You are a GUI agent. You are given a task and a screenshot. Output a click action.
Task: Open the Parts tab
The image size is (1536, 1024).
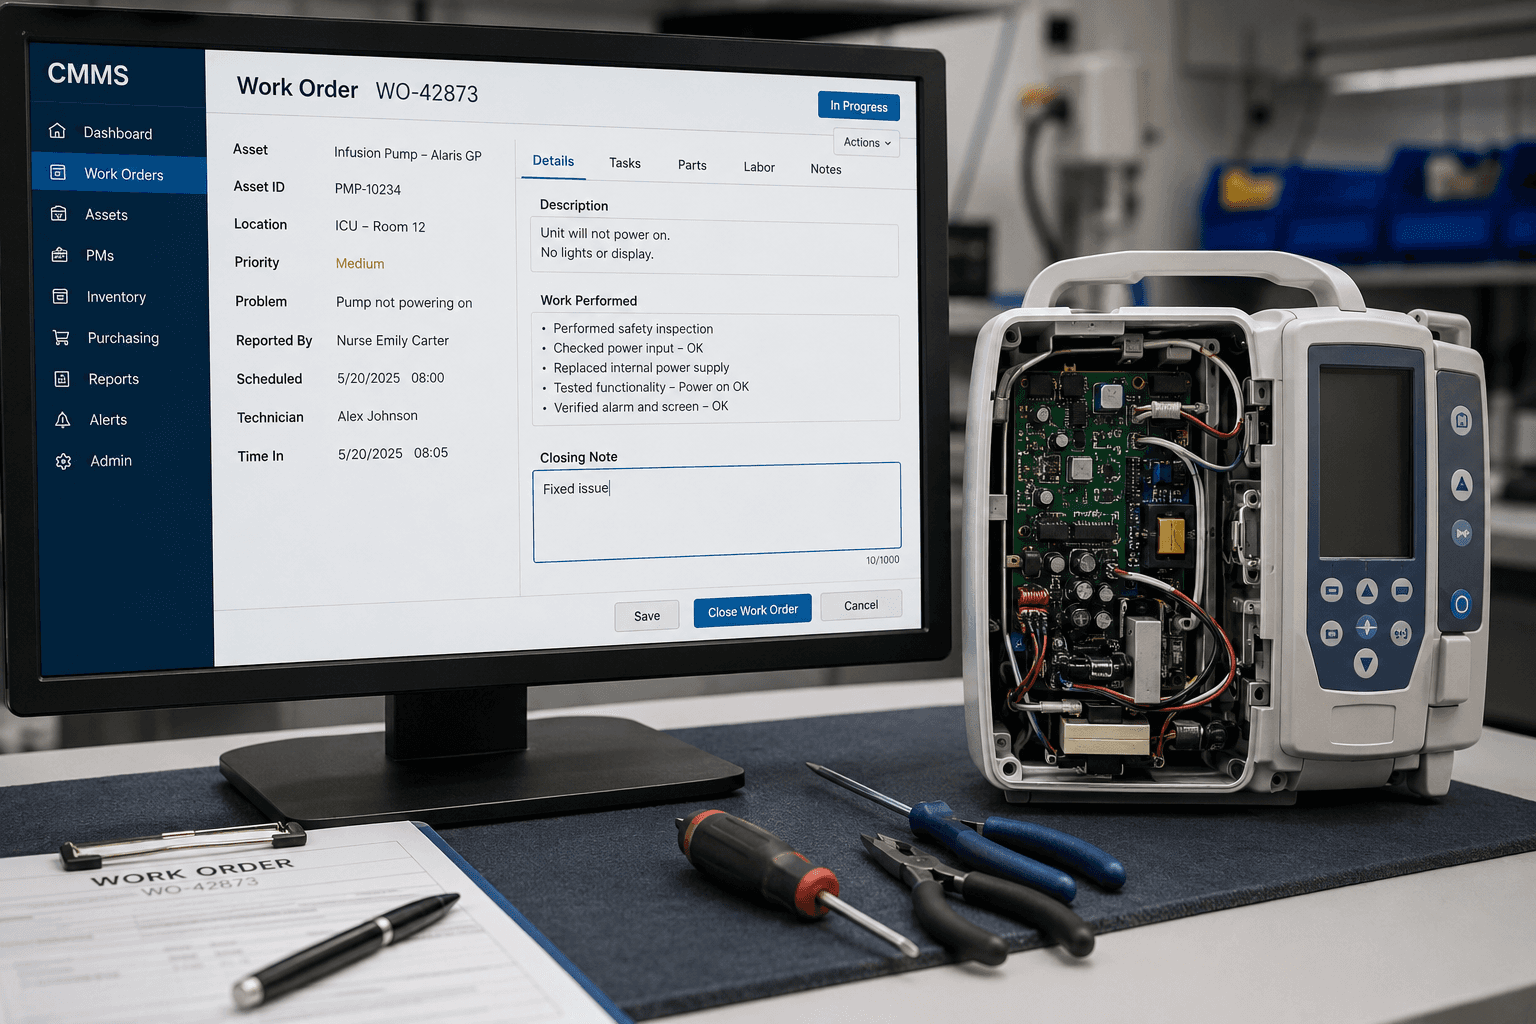tap(692, 165)
